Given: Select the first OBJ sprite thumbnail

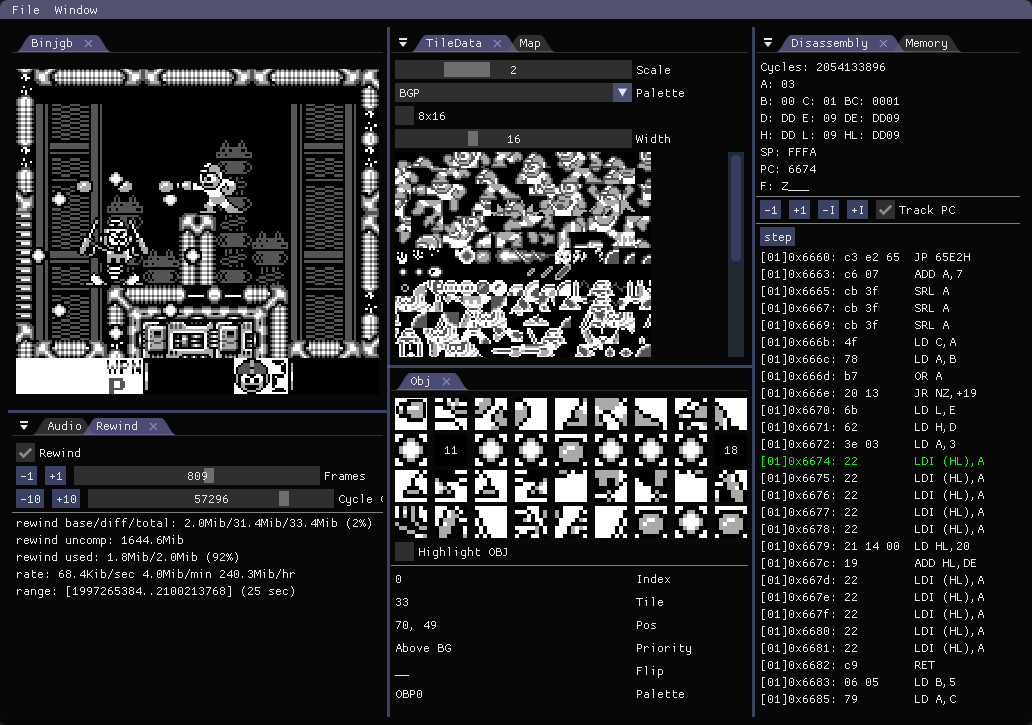Looking at the screenshot, I should click(x=411, y=413).
